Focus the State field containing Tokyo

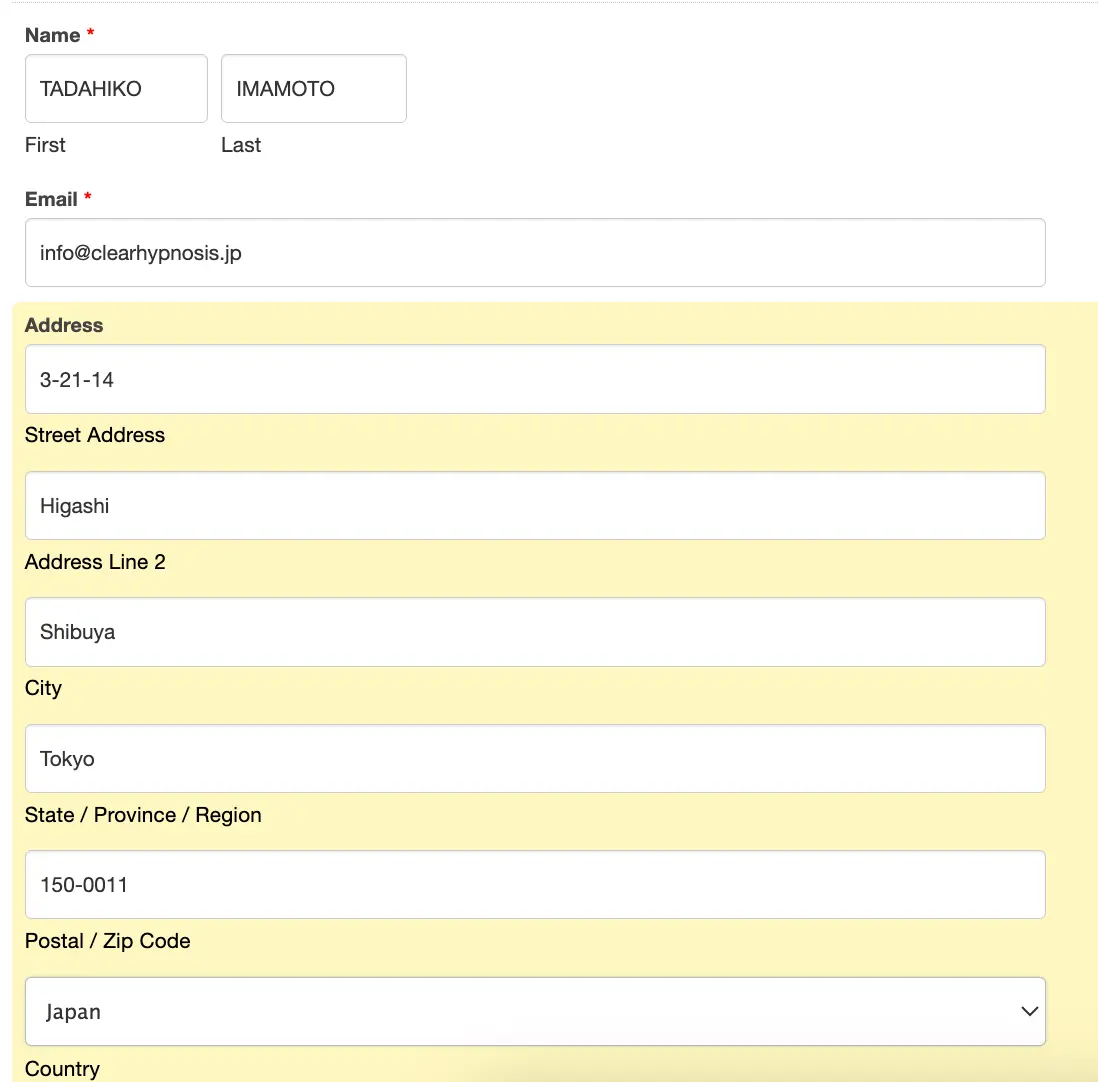tap(535, 759)
